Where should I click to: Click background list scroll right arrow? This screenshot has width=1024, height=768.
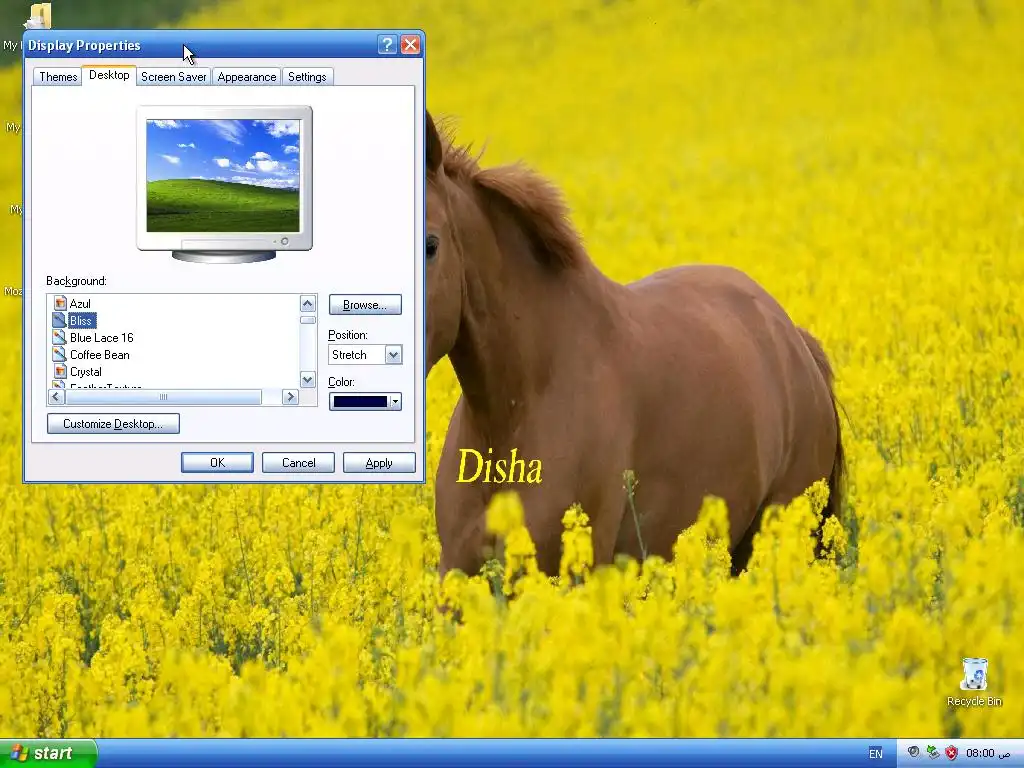[x=290, y=396]
